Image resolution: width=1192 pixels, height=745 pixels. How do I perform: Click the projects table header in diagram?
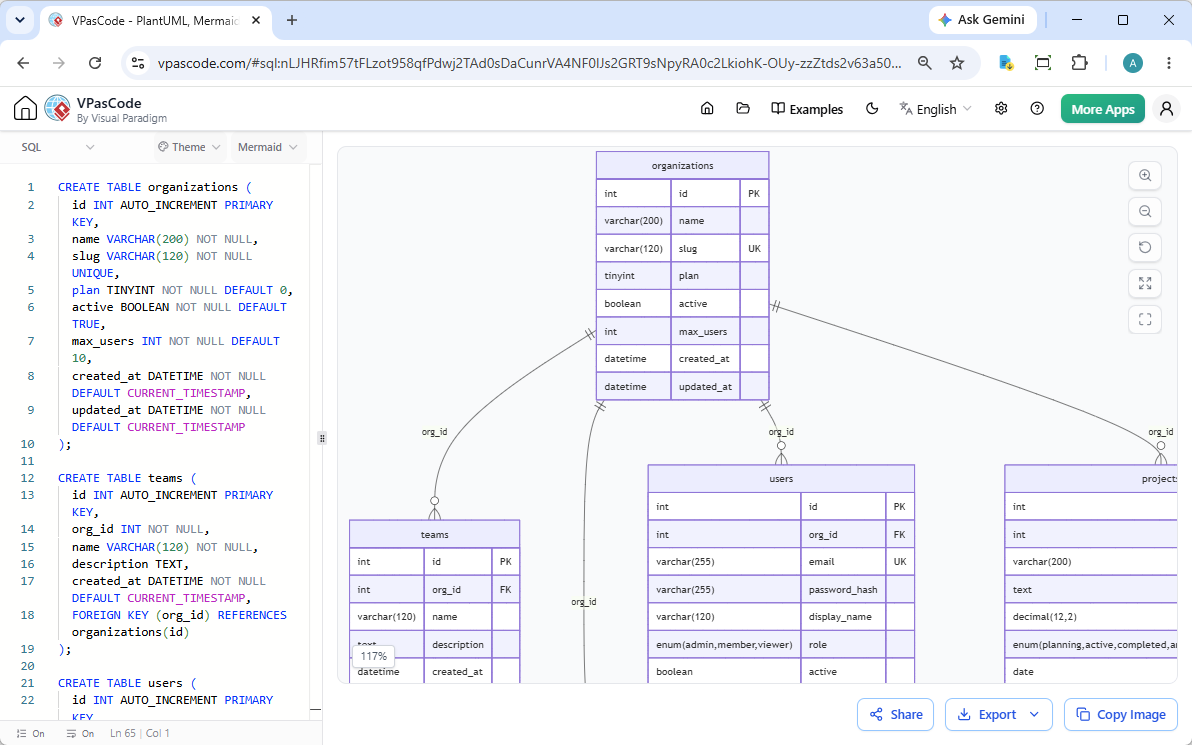point(1091,479)
